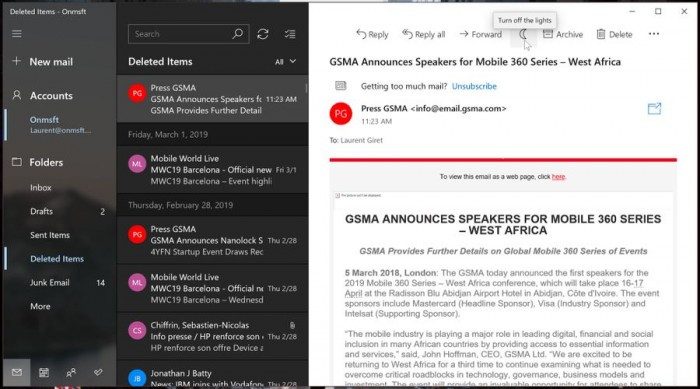The width and height of the screenshot is (700, 389).
Task: Open the People app icon
Action: point(71,372)
